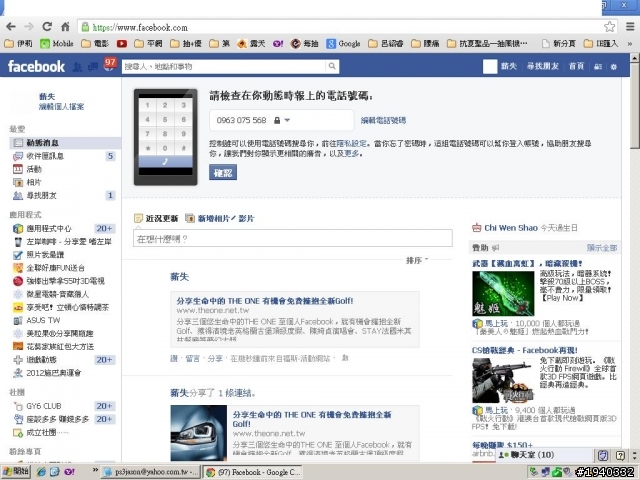Click the blue confirm button under the phone number
Viewport: 640px width, 480px height.
[x=223, y=172]
